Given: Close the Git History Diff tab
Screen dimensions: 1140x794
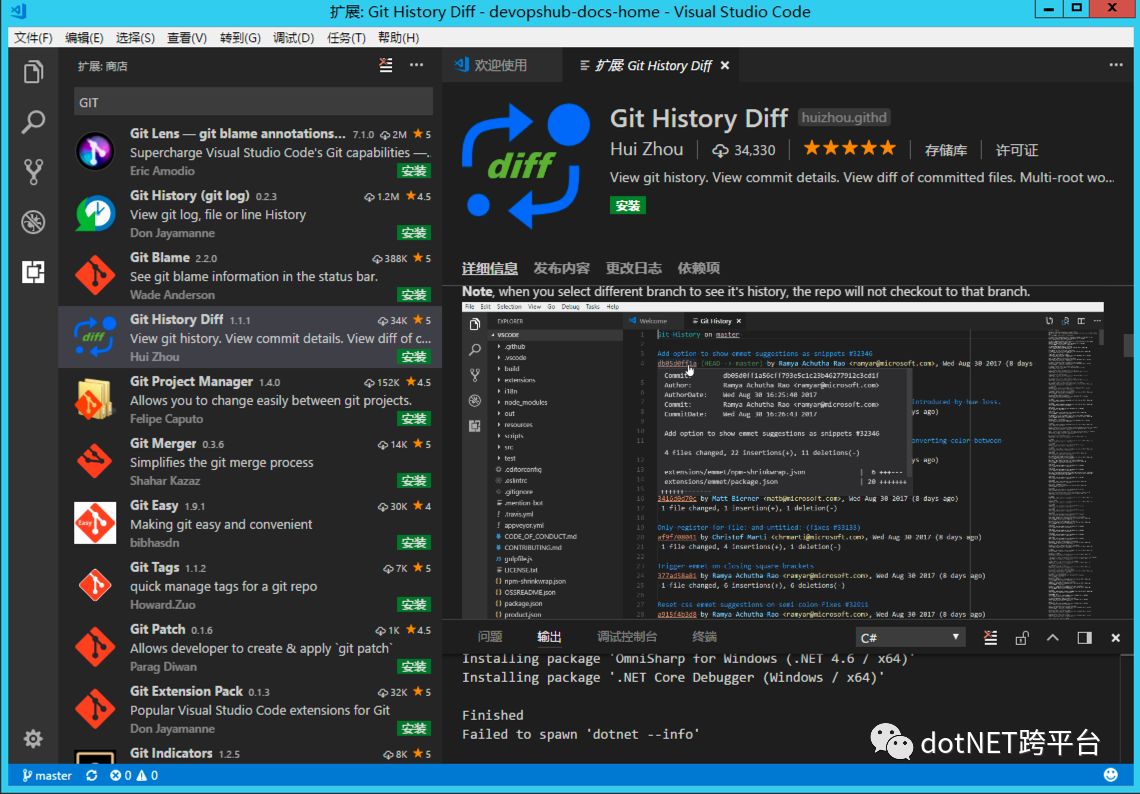Looking at the screenshot, I should coord(725,65).
